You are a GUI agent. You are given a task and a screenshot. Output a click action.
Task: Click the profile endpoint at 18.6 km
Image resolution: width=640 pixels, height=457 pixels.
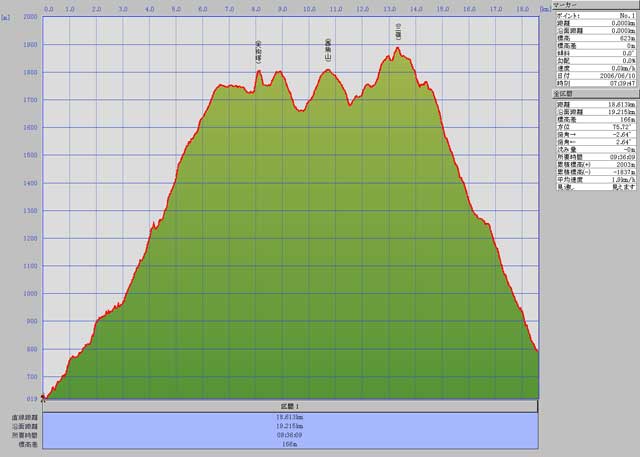[x=538, y=352]
